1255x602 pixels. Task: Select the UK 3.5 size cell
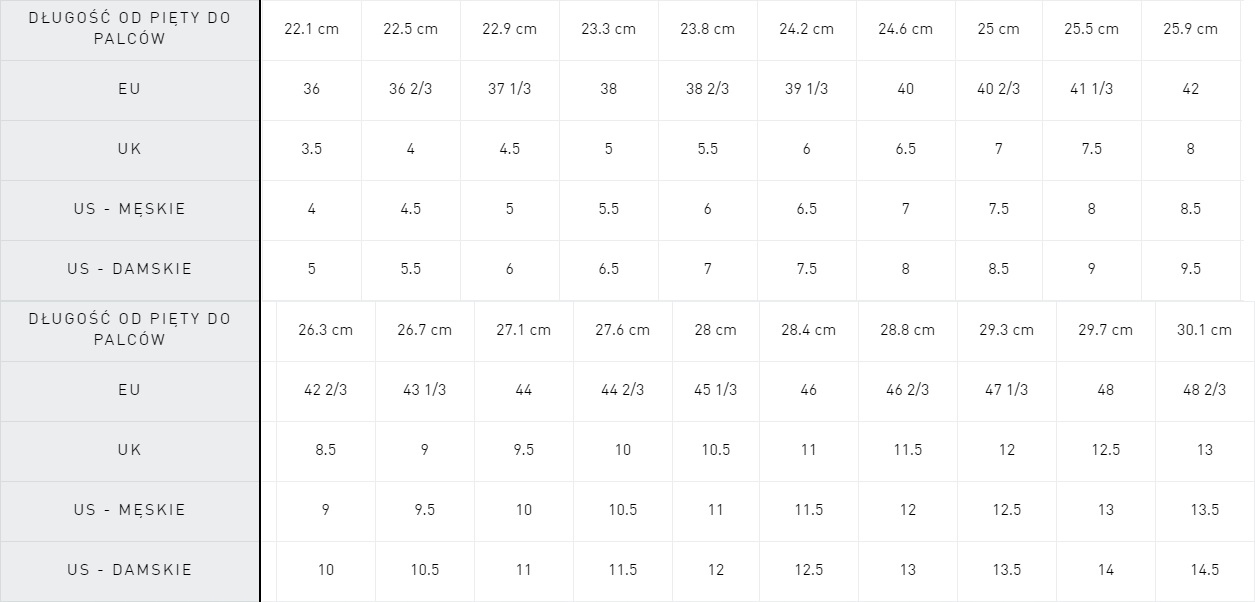click(311, 149)
